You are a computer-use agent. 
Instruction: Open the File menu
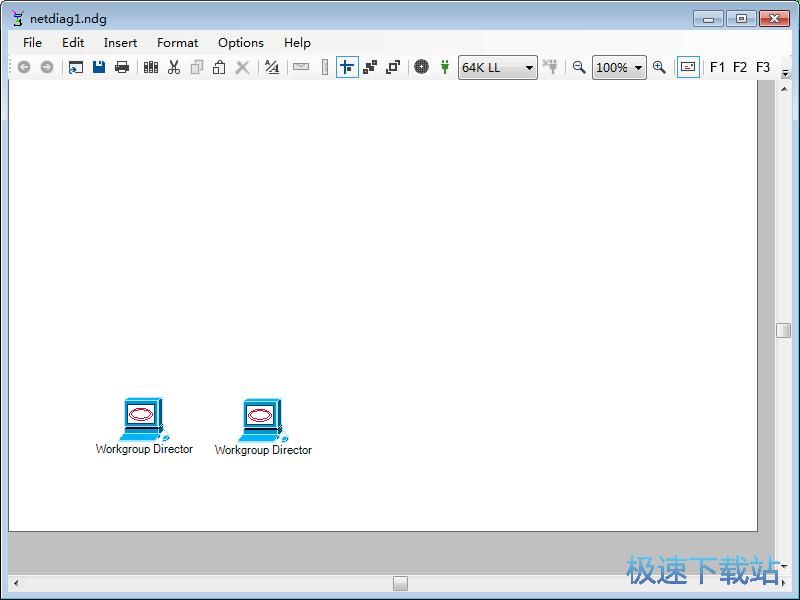coord(32,43)
